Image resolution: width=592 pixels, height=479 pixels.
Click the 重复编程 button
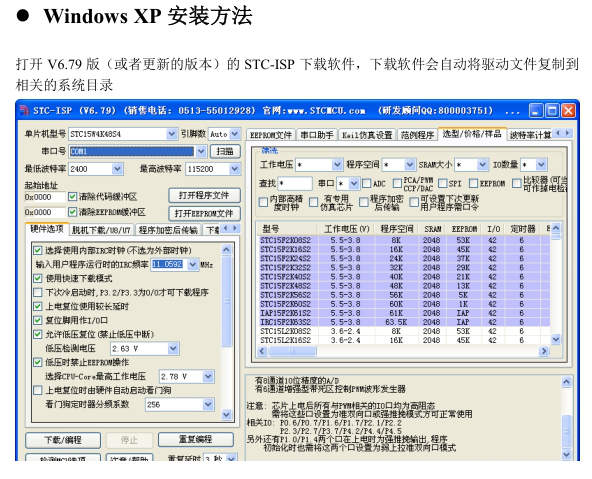[x=196, y=439]
